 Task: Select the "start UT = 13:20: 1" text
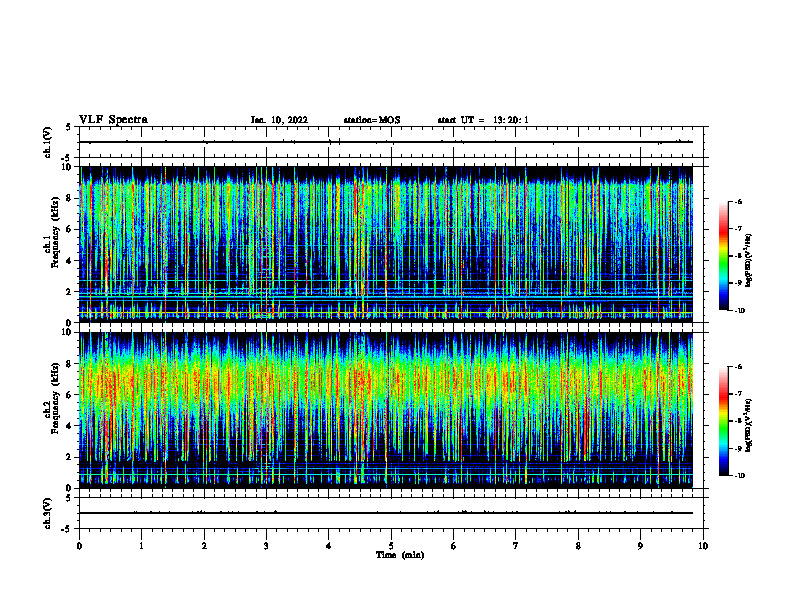coord(483,120)
